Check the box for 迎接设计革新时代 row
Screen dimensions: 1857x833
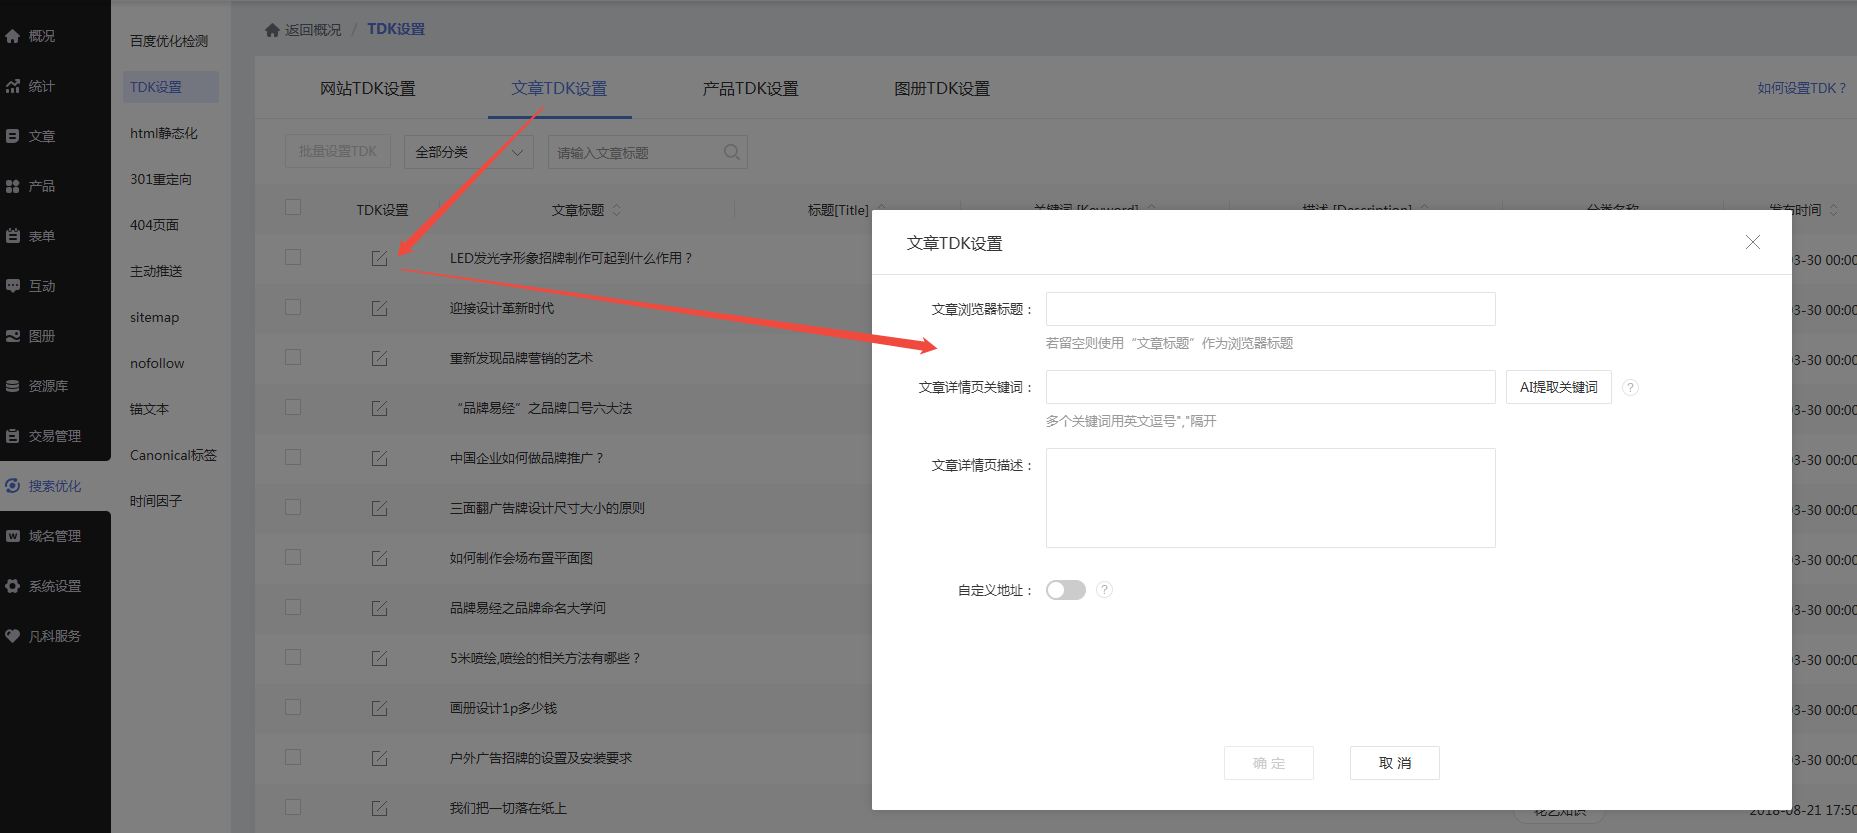point(293,307)
